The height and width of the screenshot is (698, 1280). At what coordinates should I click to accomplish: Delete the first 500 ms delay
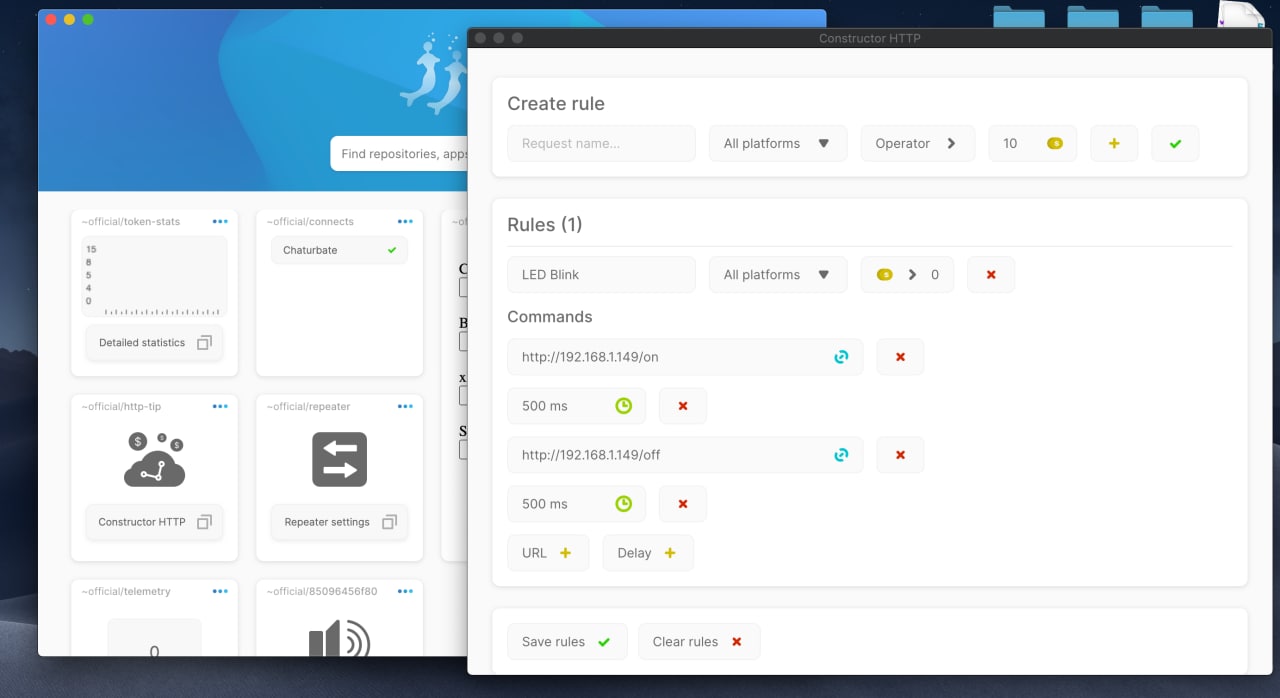tap(683, 405)
